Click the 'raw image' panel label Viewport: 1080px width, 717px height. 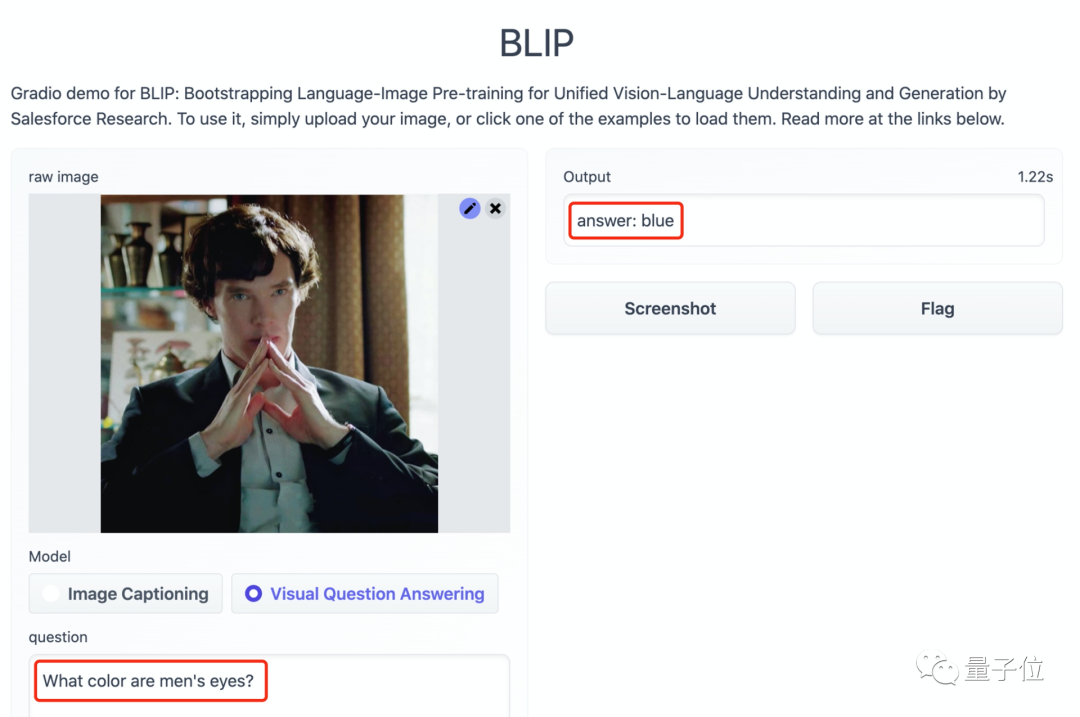tap(63, 177)
